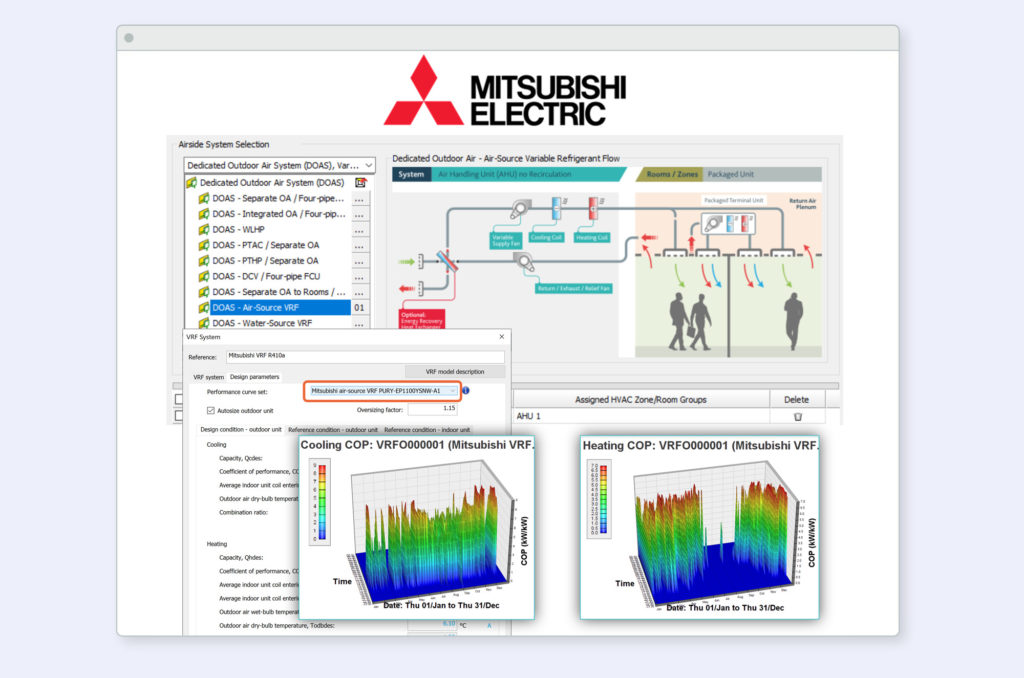Click the Return / Exhaust / Relief Fan symbol
This screenshot has width=1024, height=678.
click(524, 262)
